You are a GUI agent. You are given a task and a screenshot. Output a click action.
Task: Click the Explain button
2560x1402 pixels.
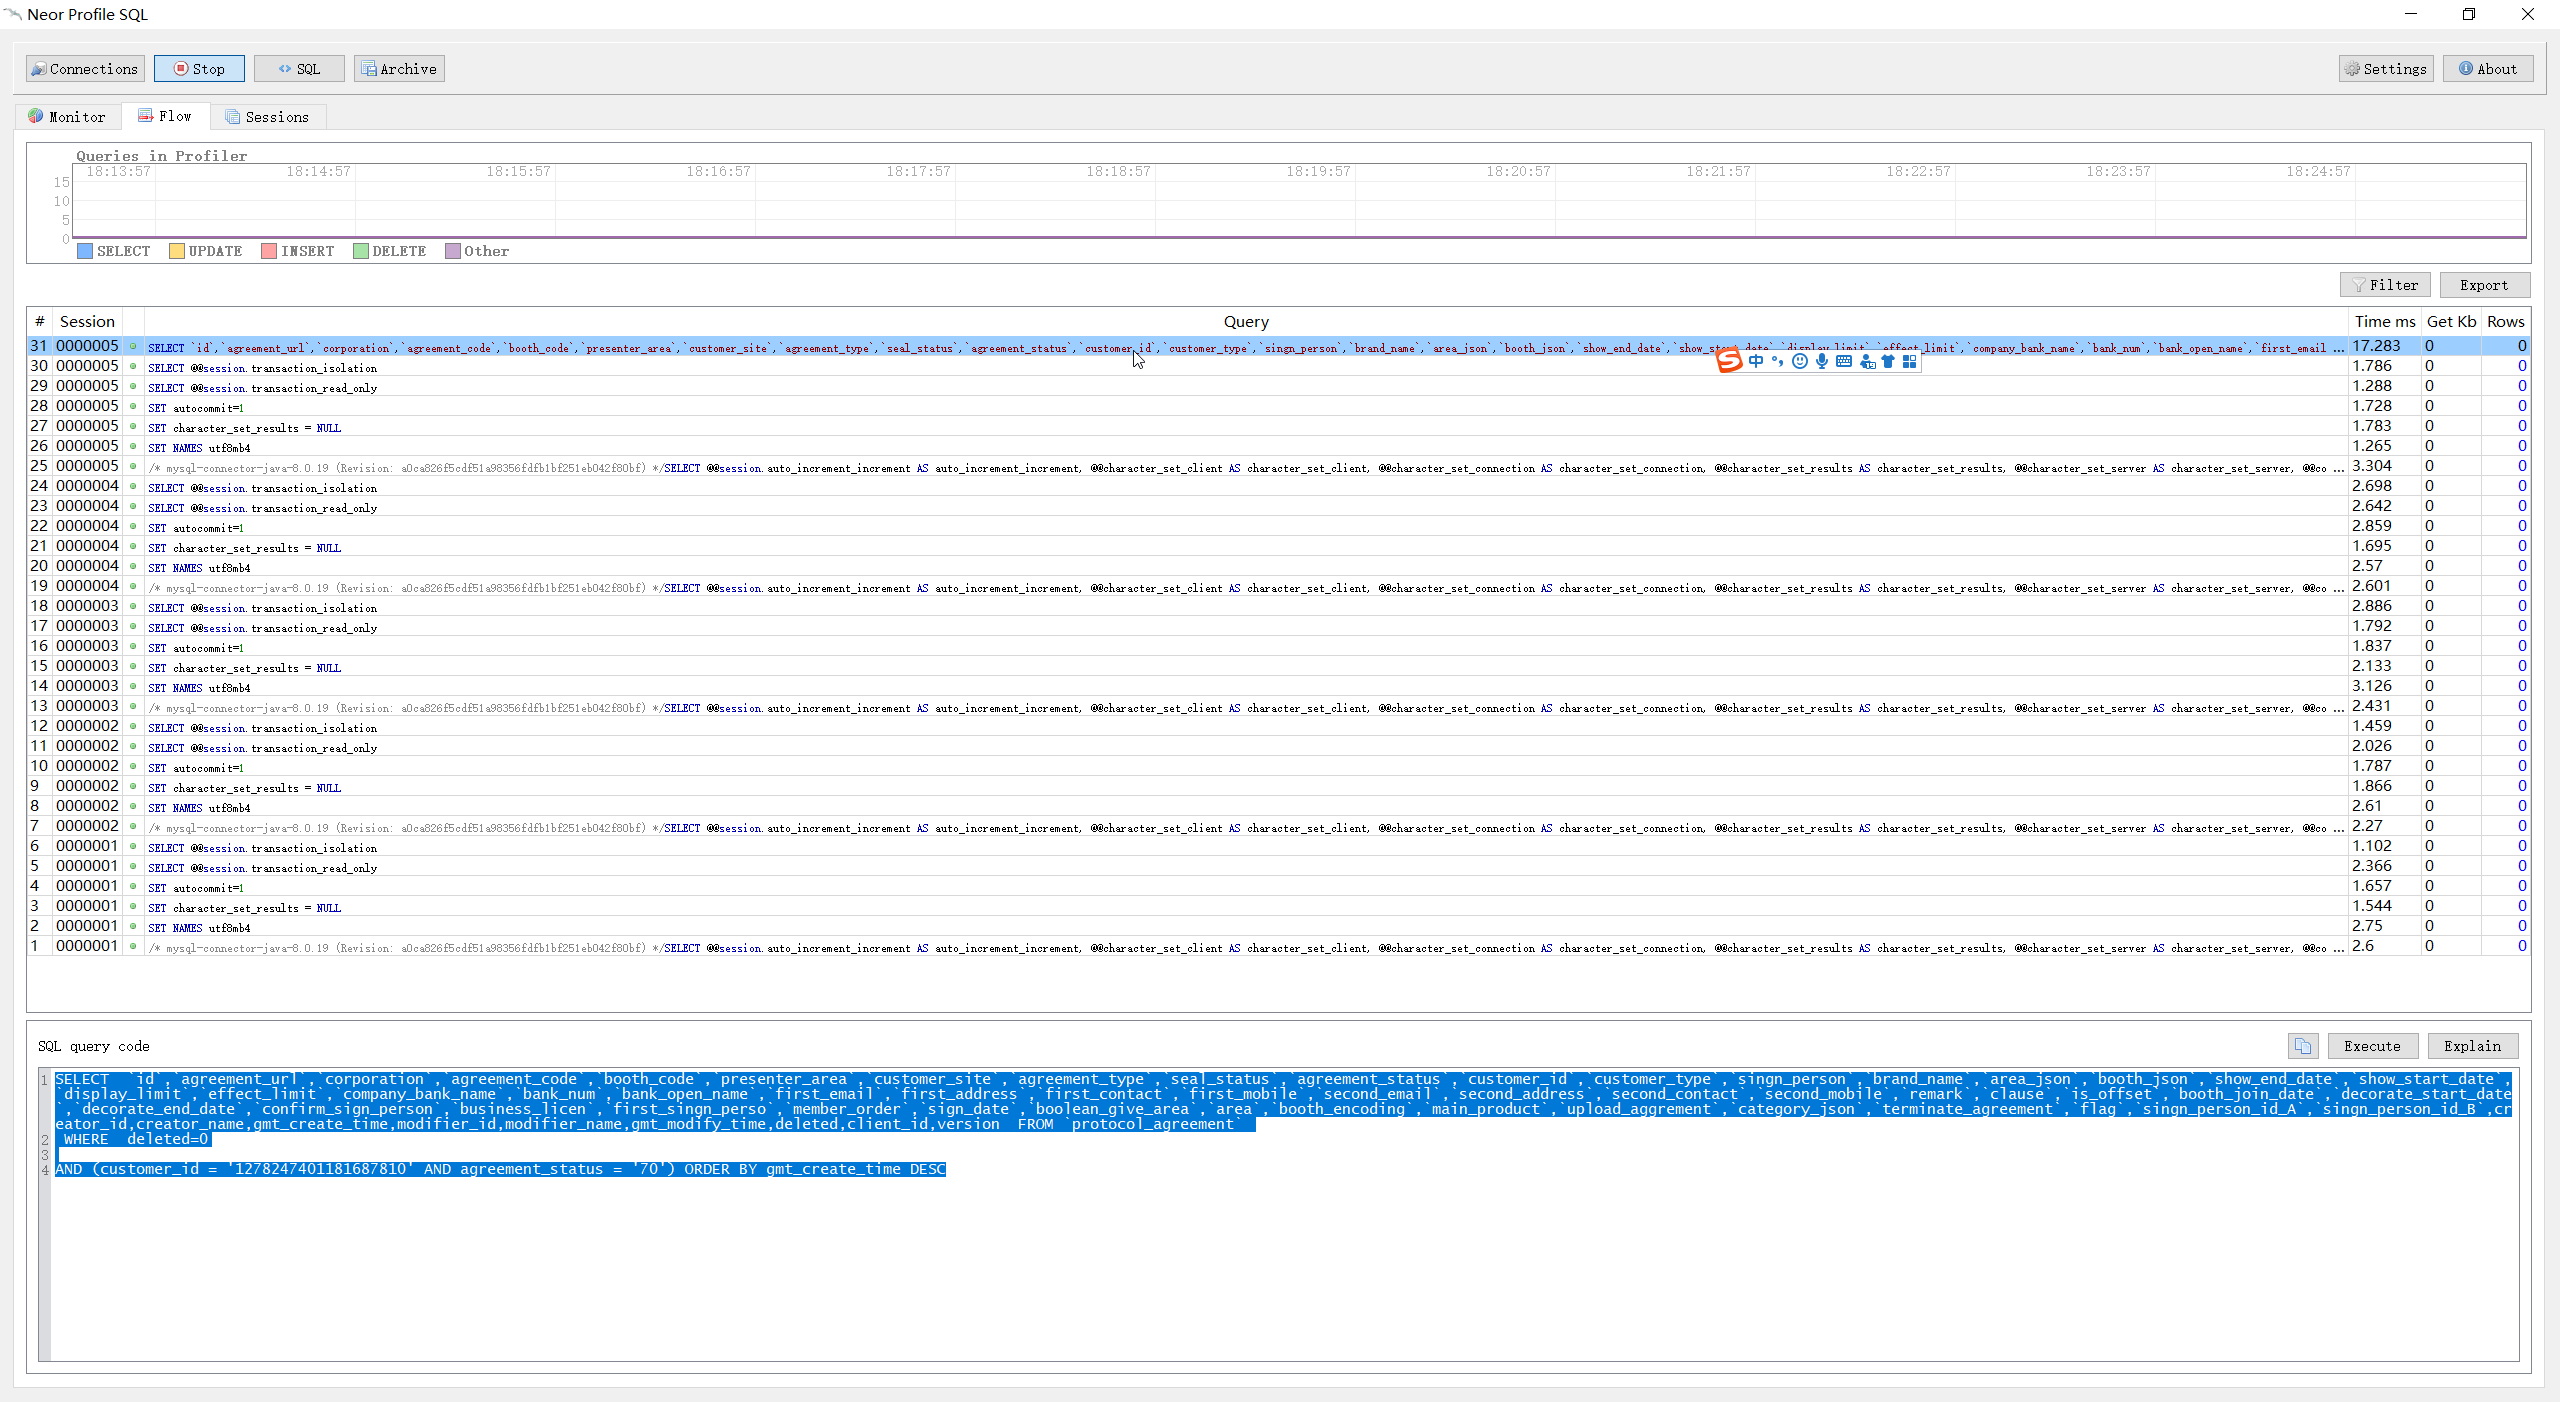[2472, 1046]
